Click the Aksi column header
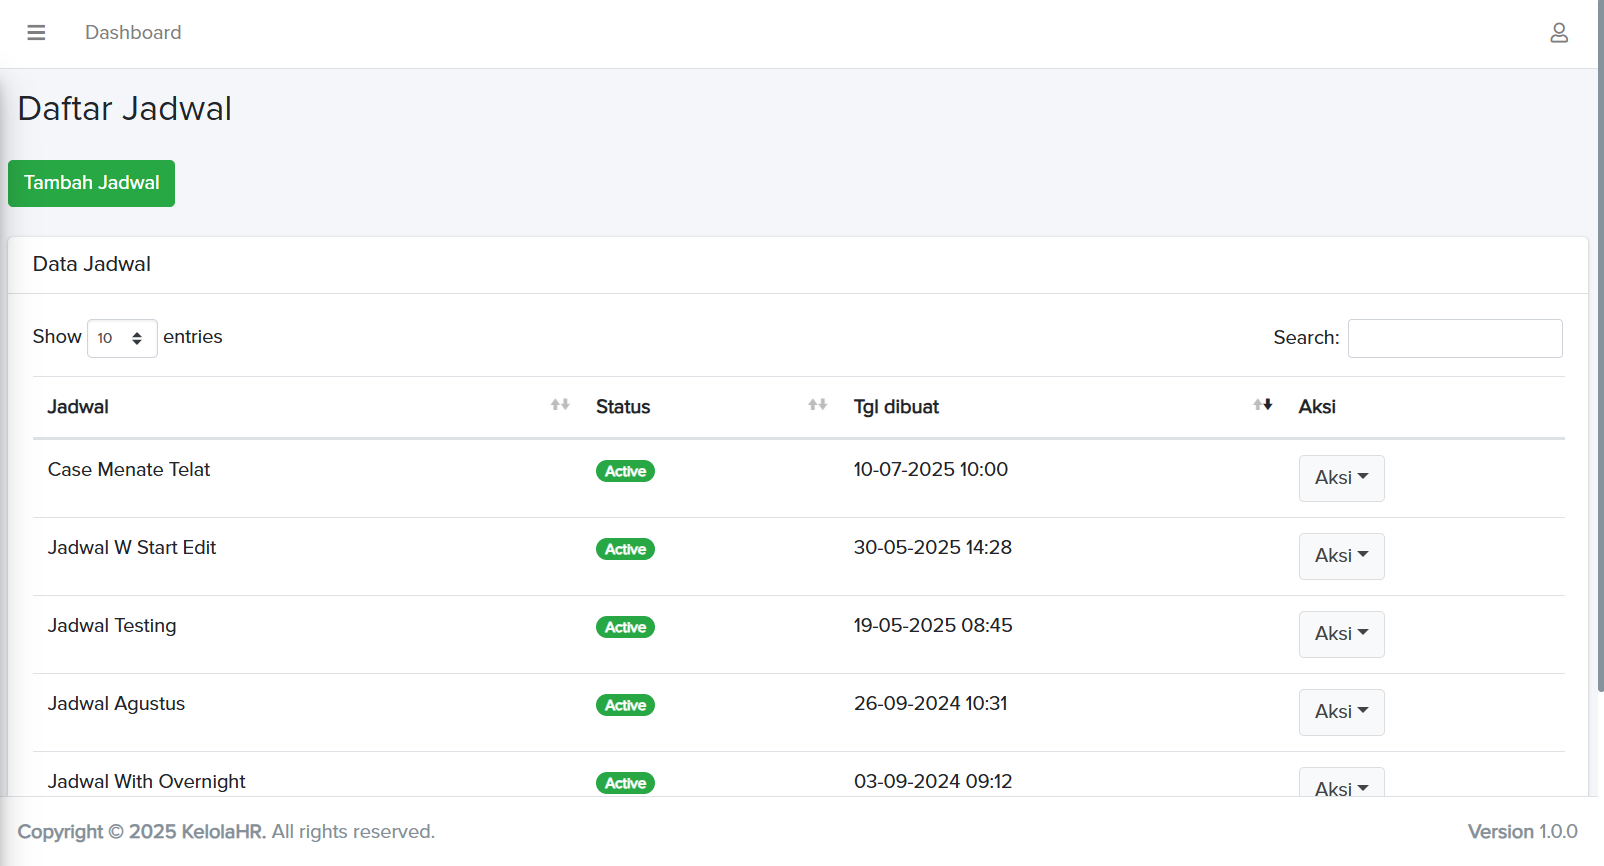 click(1317, 407)
